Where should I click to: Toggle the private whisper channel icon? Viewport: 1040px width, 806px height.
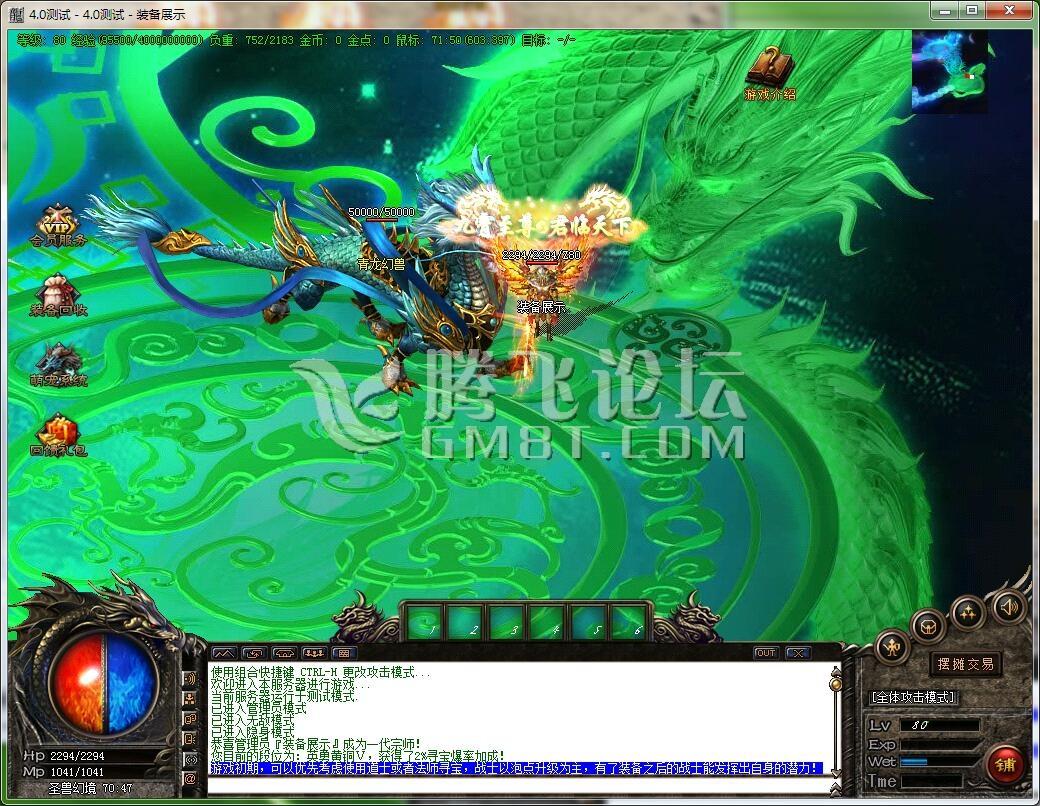click(x=190, y=738)
